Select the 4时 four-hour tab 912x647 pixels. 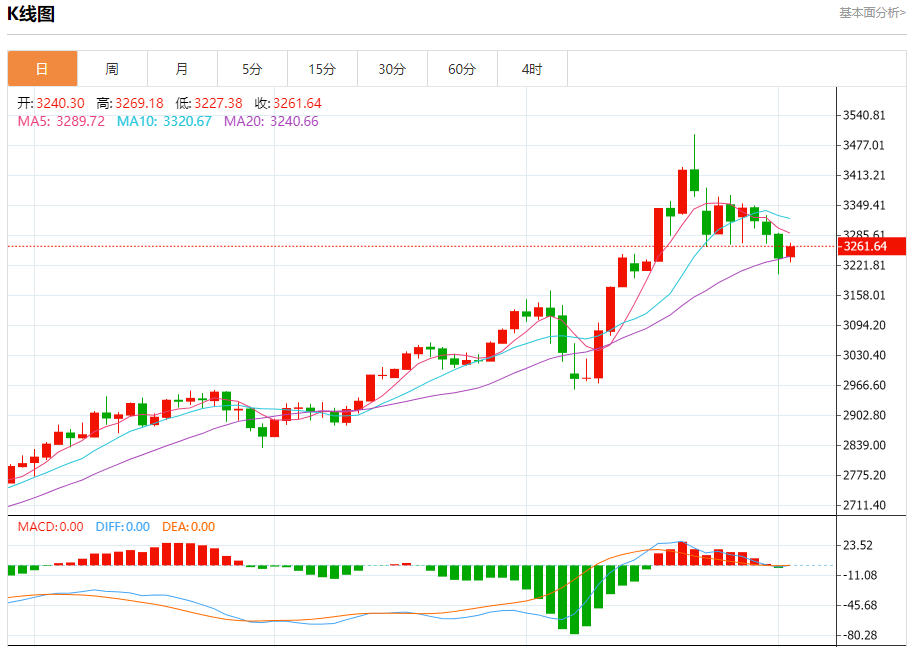(x=532, y=69)
